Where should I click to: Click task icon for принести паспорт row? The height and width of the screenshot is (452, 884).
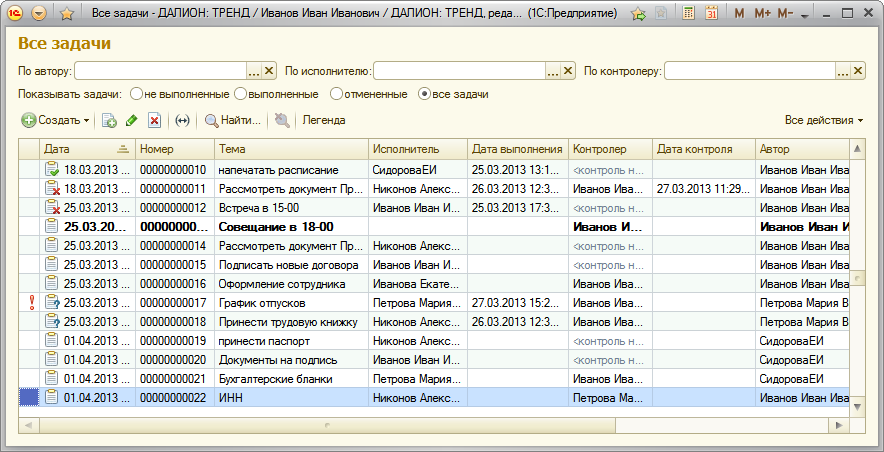[51, 341]
